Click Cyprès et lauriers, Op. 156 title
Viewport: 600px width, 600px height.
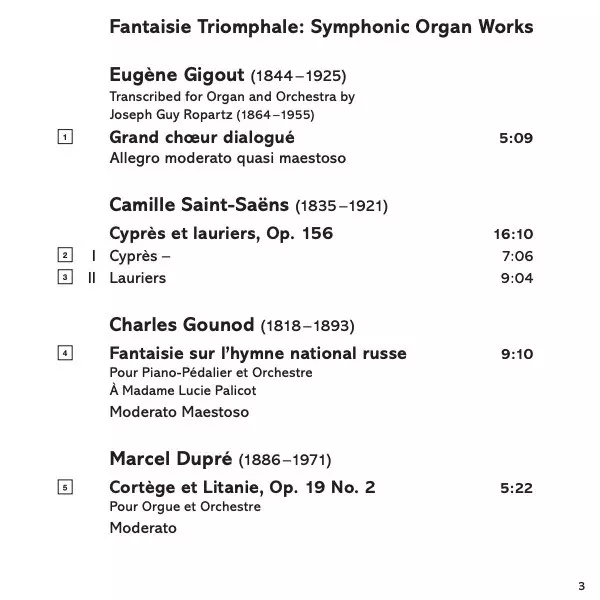pyautogui.click(x=221, y=234)
